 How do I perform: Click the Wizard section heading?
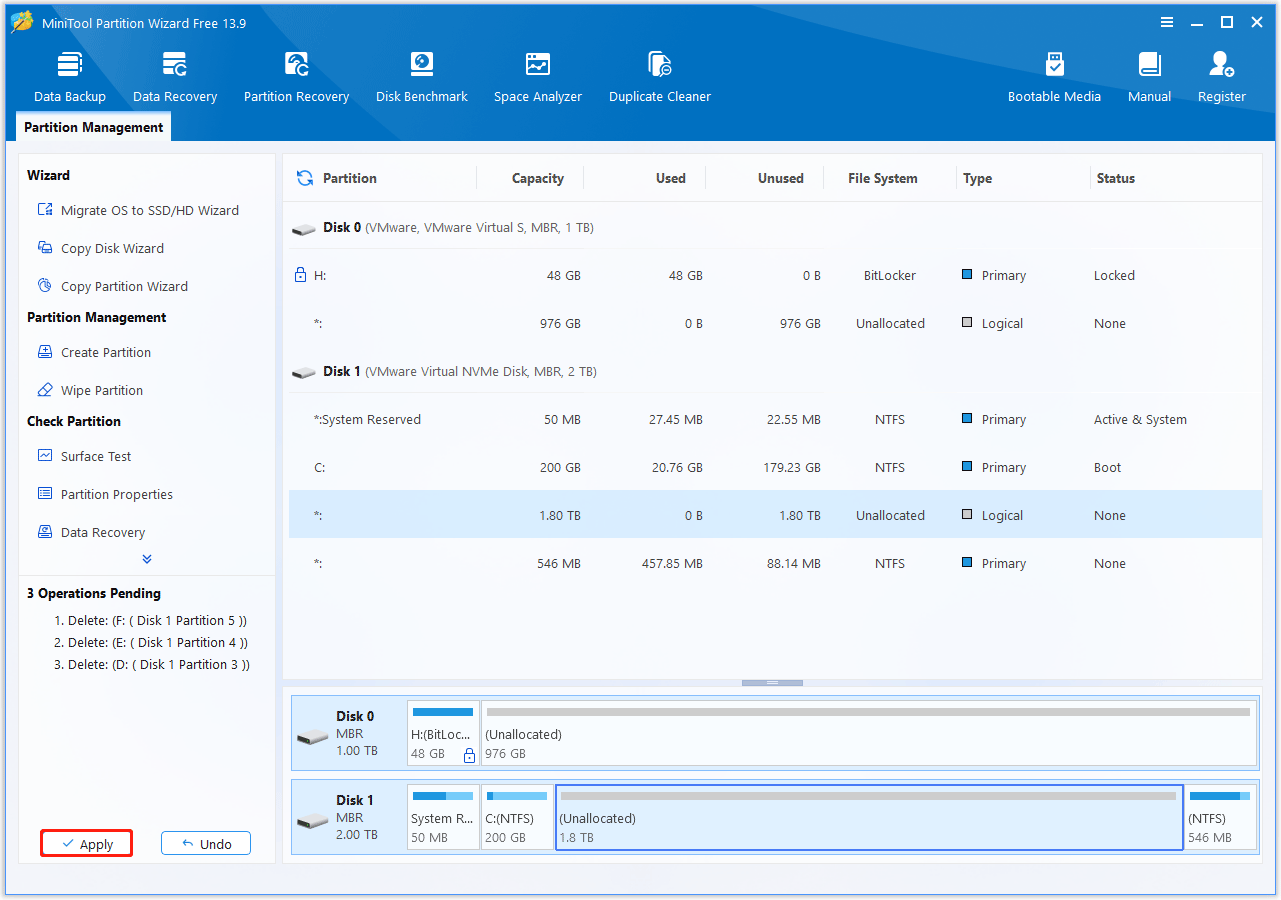pos(48,175)
